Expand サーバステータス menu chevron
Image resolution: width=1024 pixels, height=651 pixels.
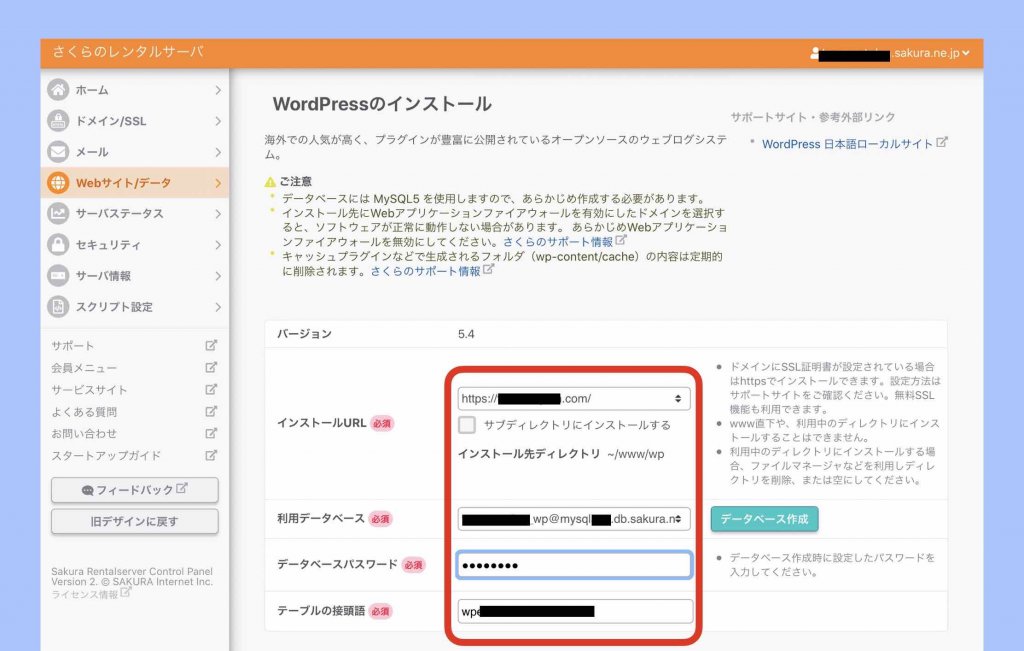pos(218,214)
